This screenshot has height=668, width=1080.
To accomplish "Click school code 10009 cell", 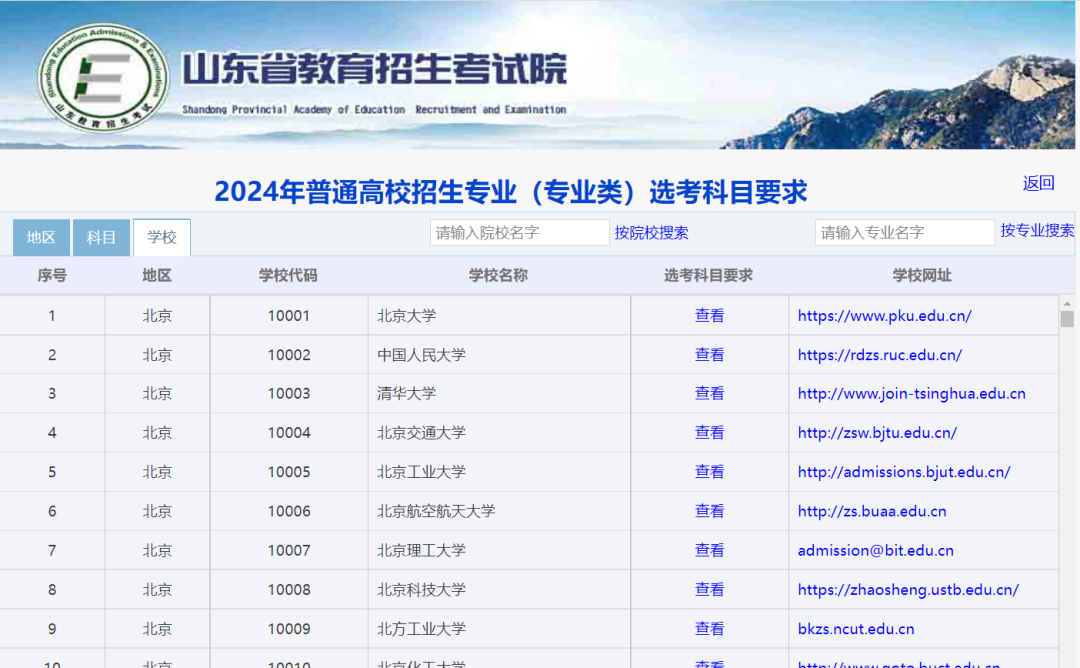I will pos(289,629).
